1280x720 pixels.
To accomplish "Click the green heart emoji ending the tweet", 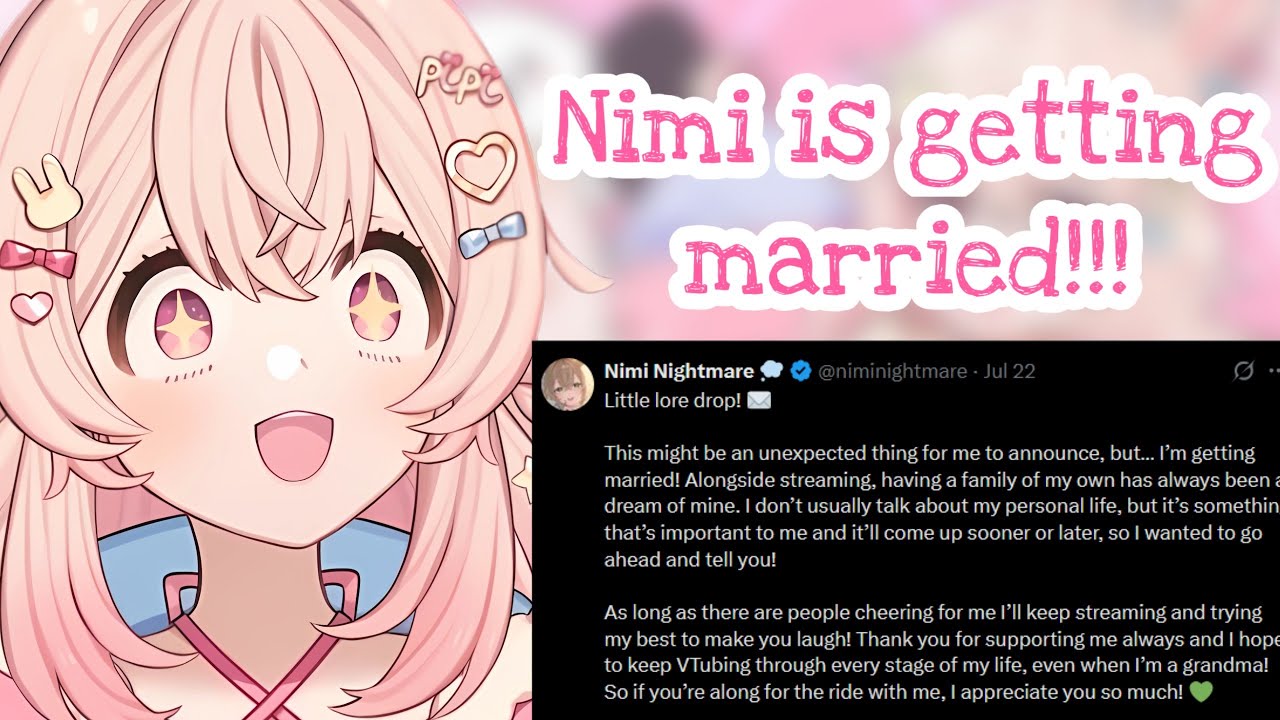I will 1203,691.
